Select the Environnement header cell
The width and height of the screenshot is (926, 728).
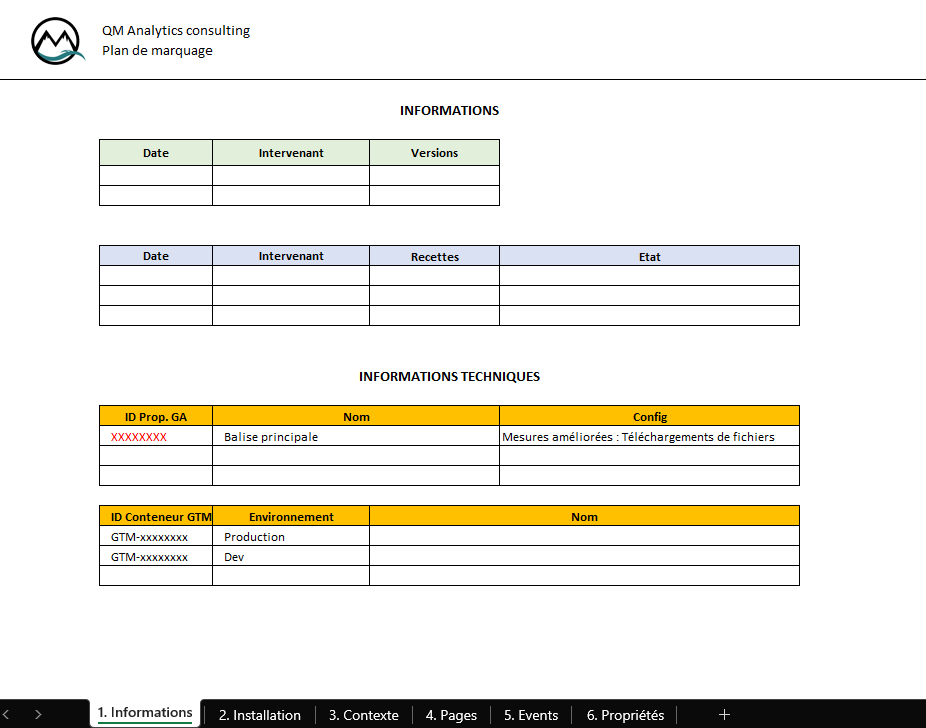pos(291,516)
